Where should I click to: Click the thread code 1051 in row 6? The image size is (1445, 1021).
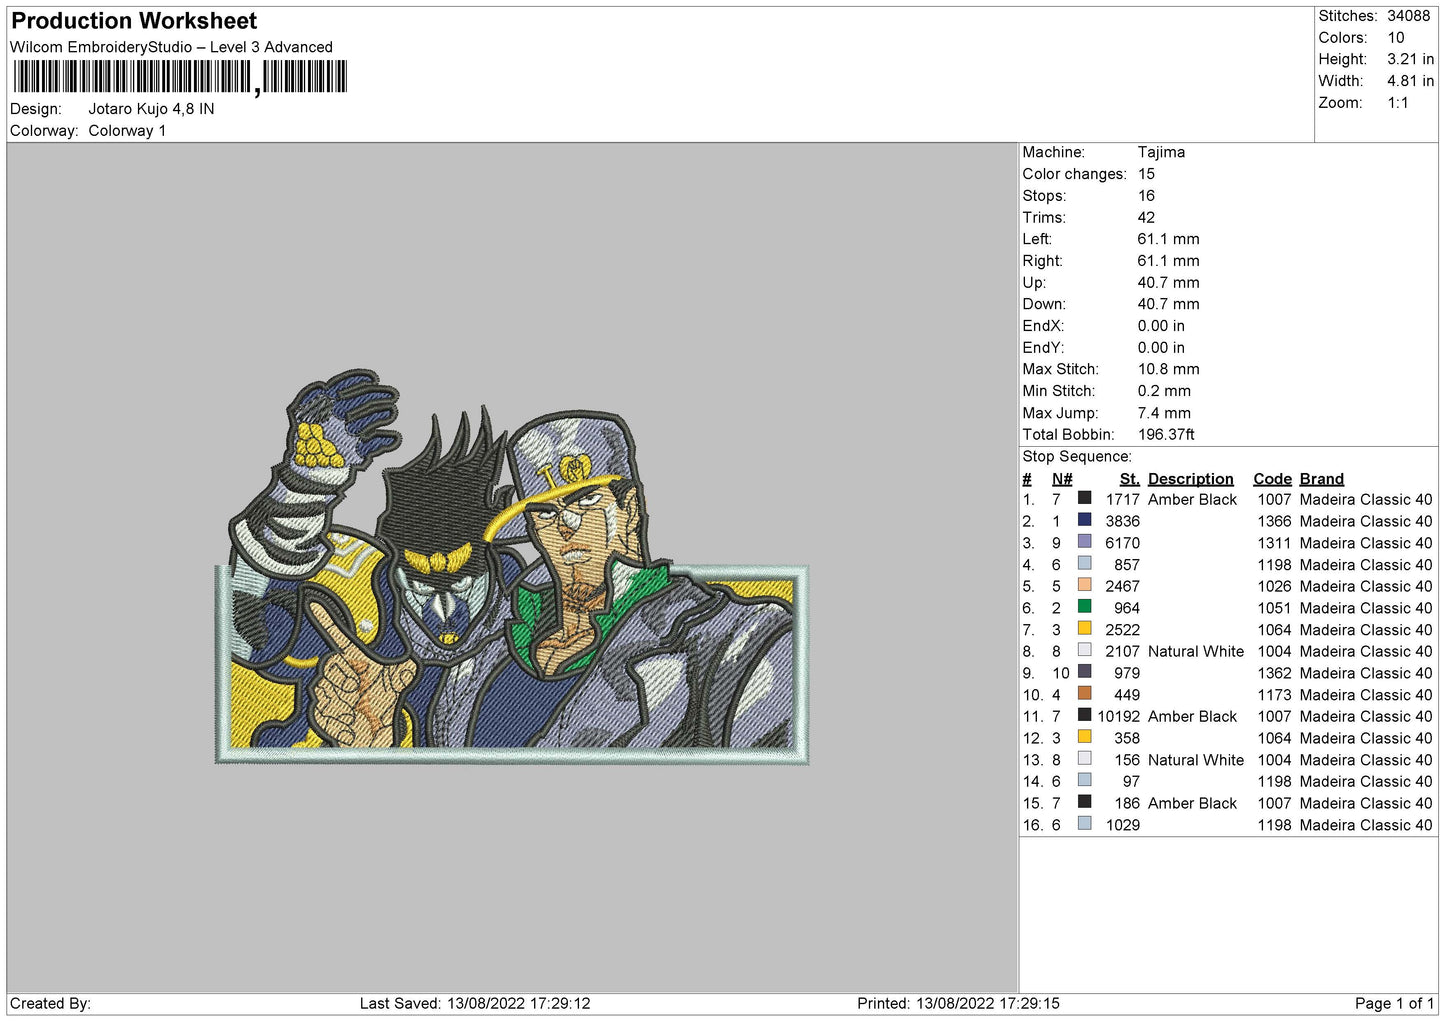tap(1275, 608)
